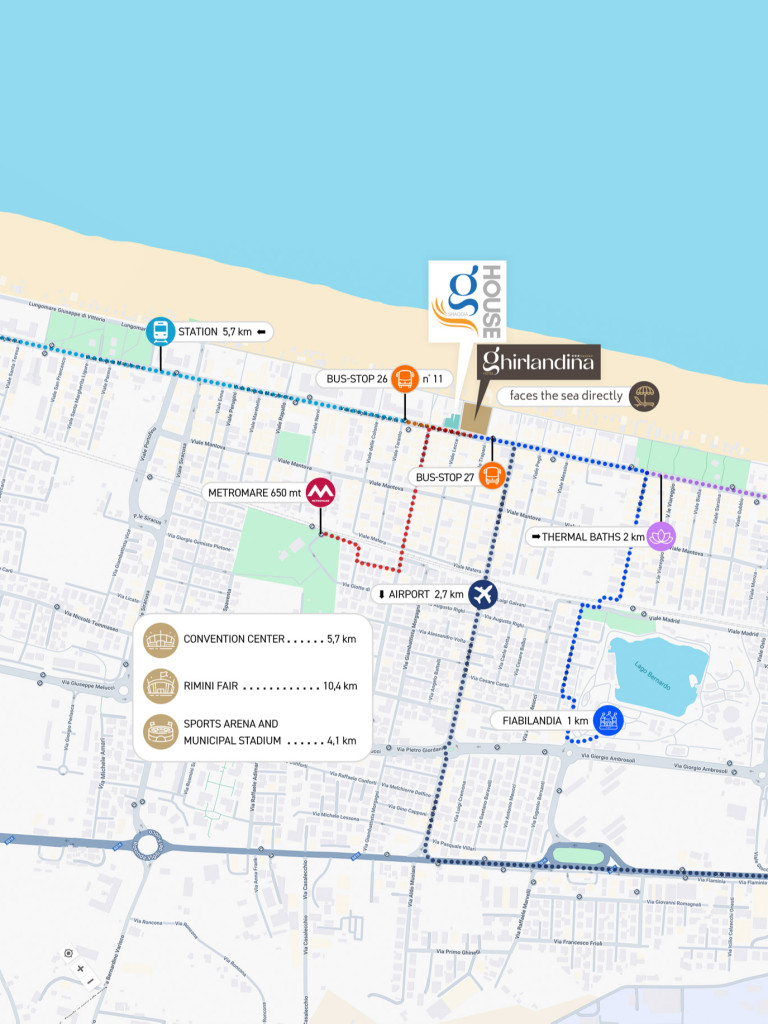Click the "THERMAL BATHS 2 km" label

point(593,537)
